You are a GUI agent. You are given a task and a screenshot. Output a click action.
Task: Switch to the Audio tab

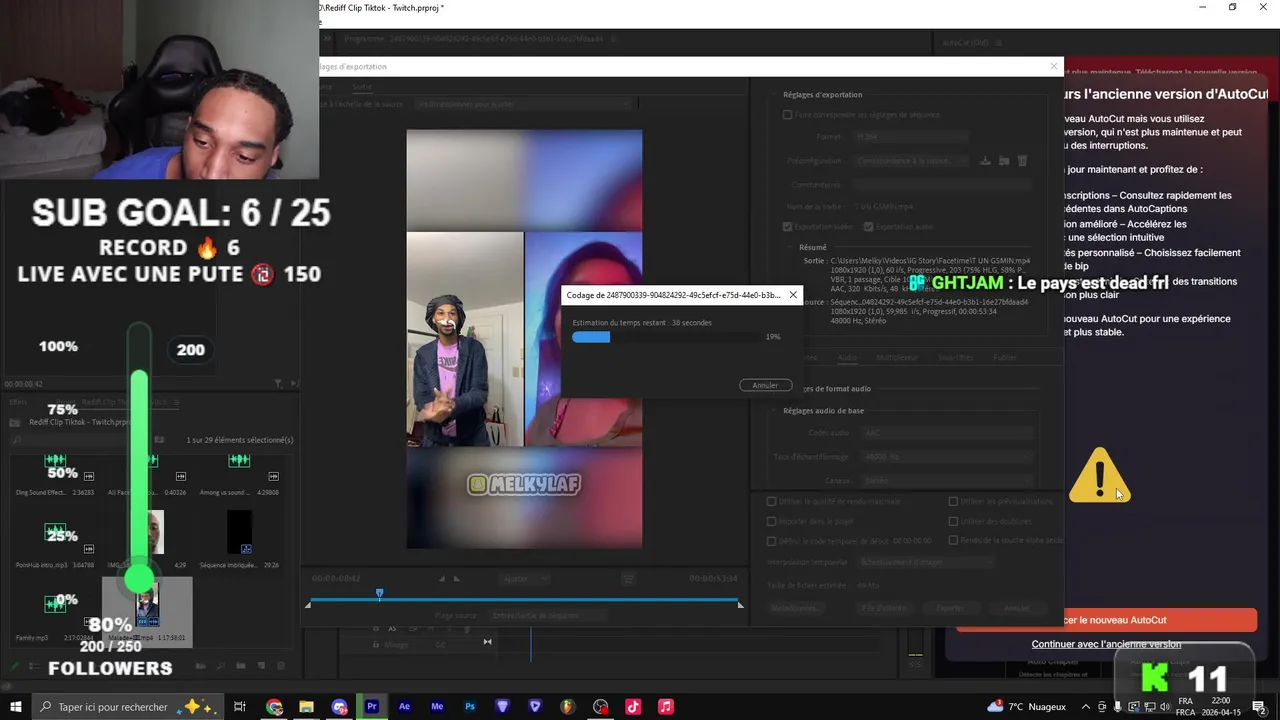click(x=847, y=357)
